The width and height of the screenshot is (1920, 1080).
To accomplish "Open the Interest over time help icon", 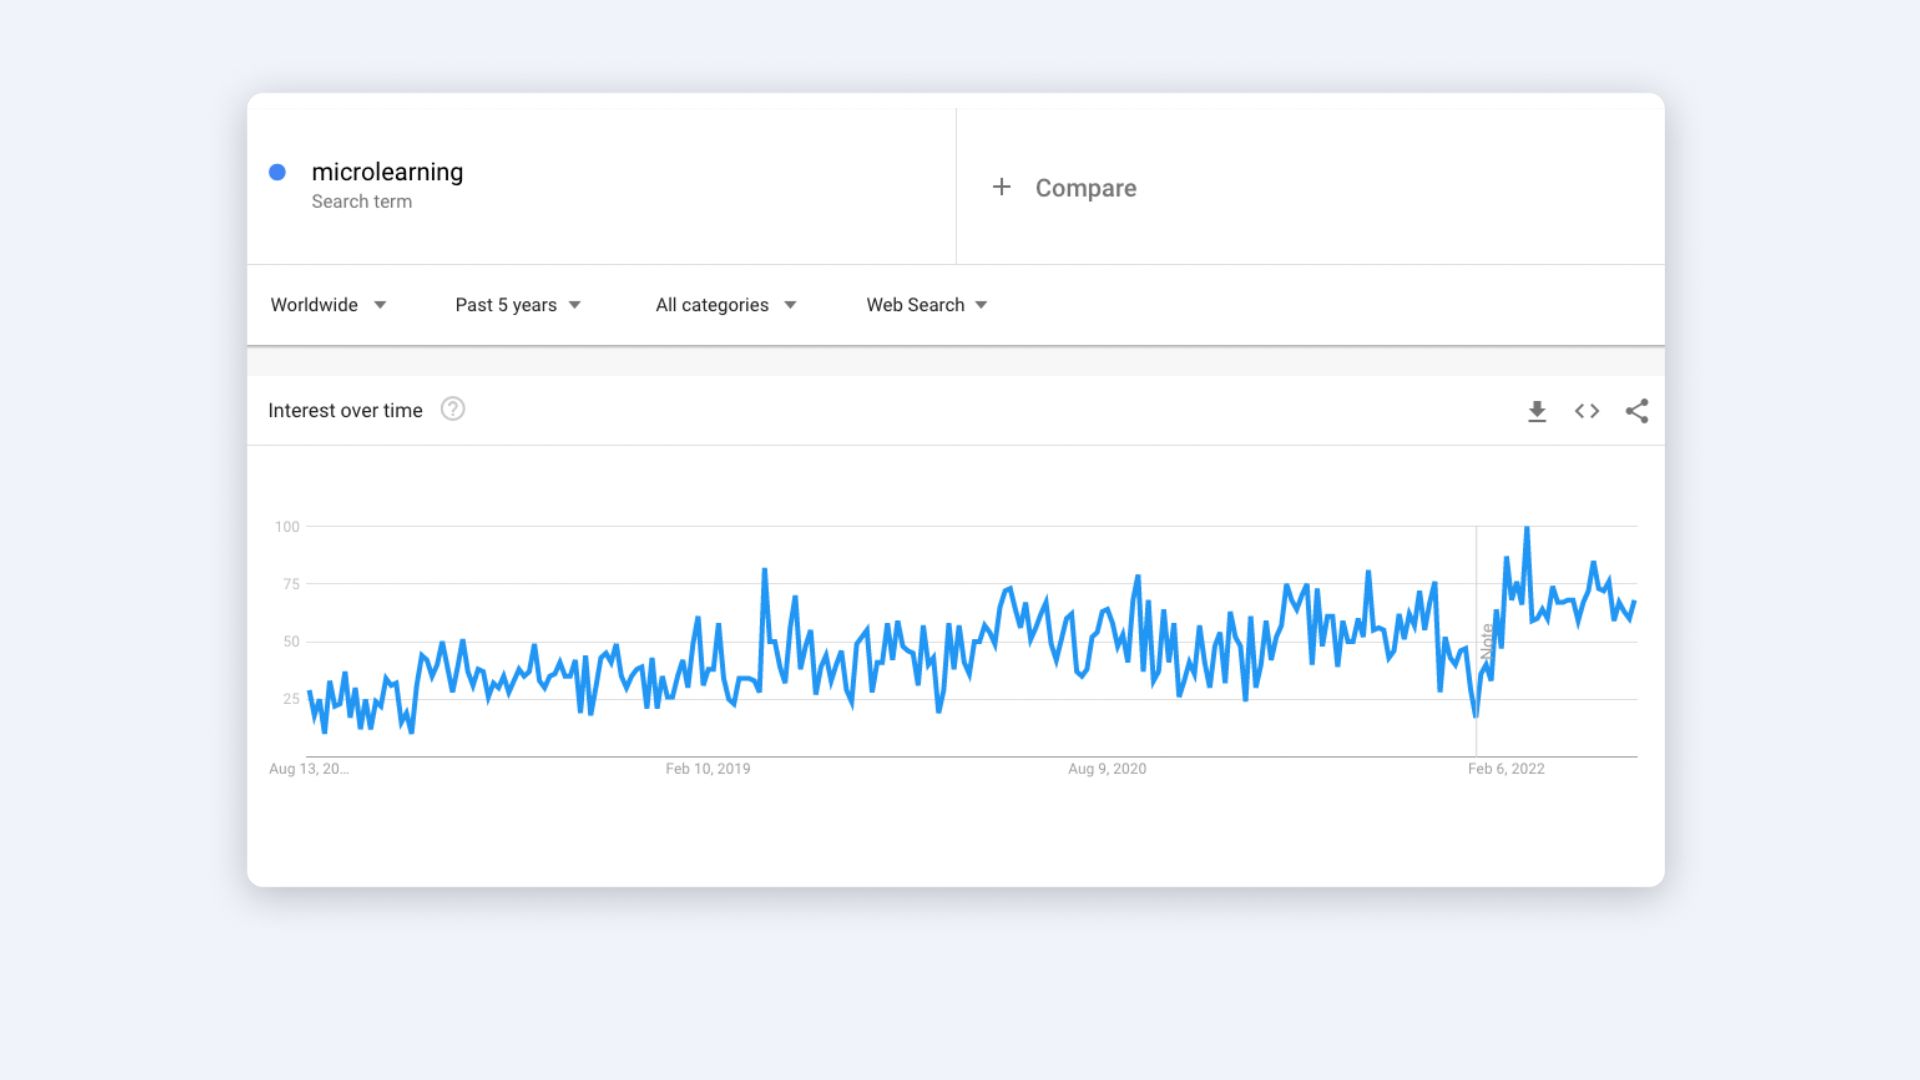I will pos(452,409).
